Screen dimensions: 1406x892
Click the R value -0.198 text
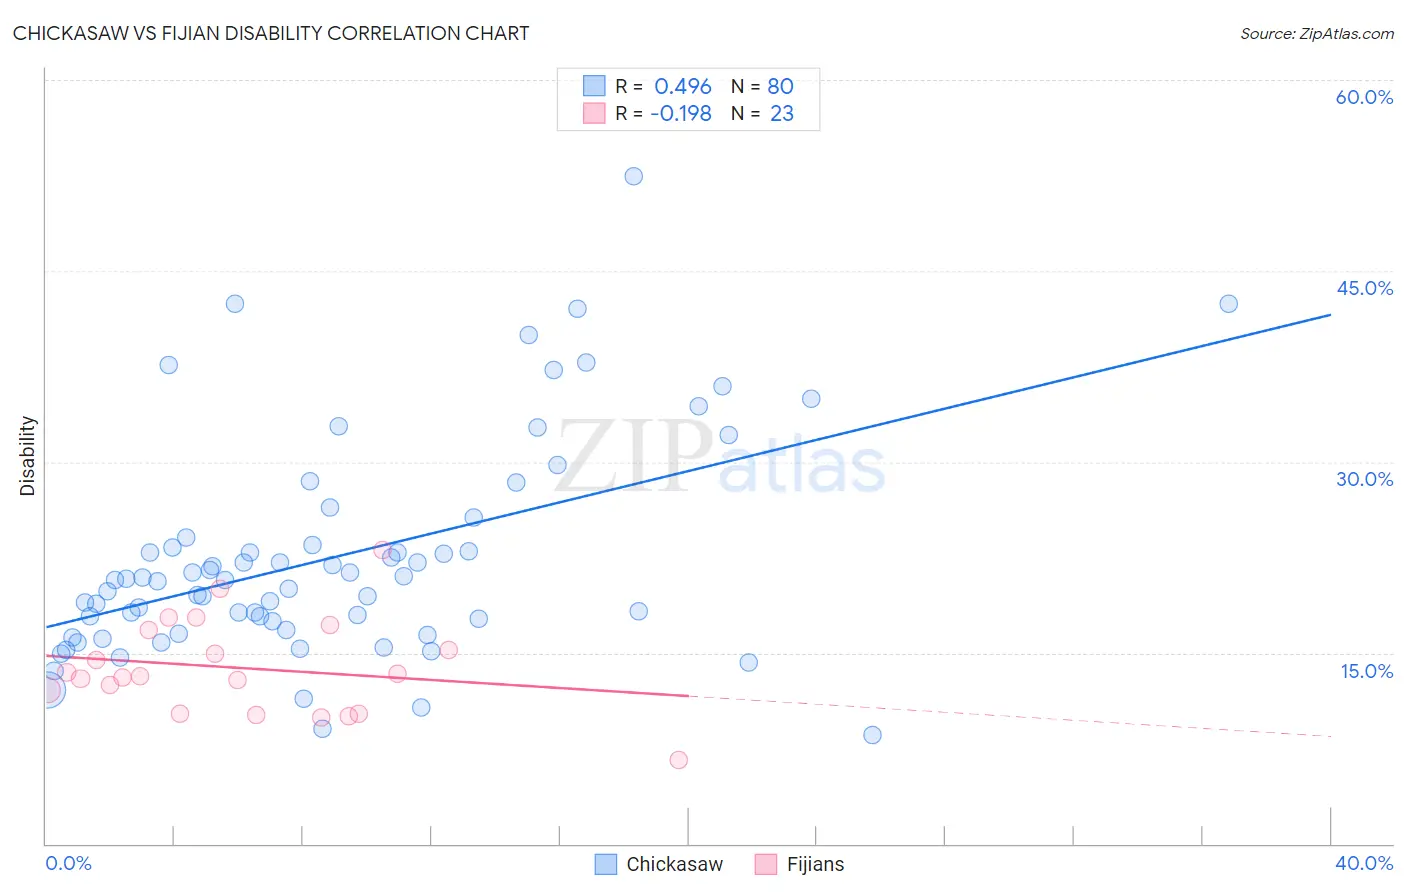[x=681, y=113]
